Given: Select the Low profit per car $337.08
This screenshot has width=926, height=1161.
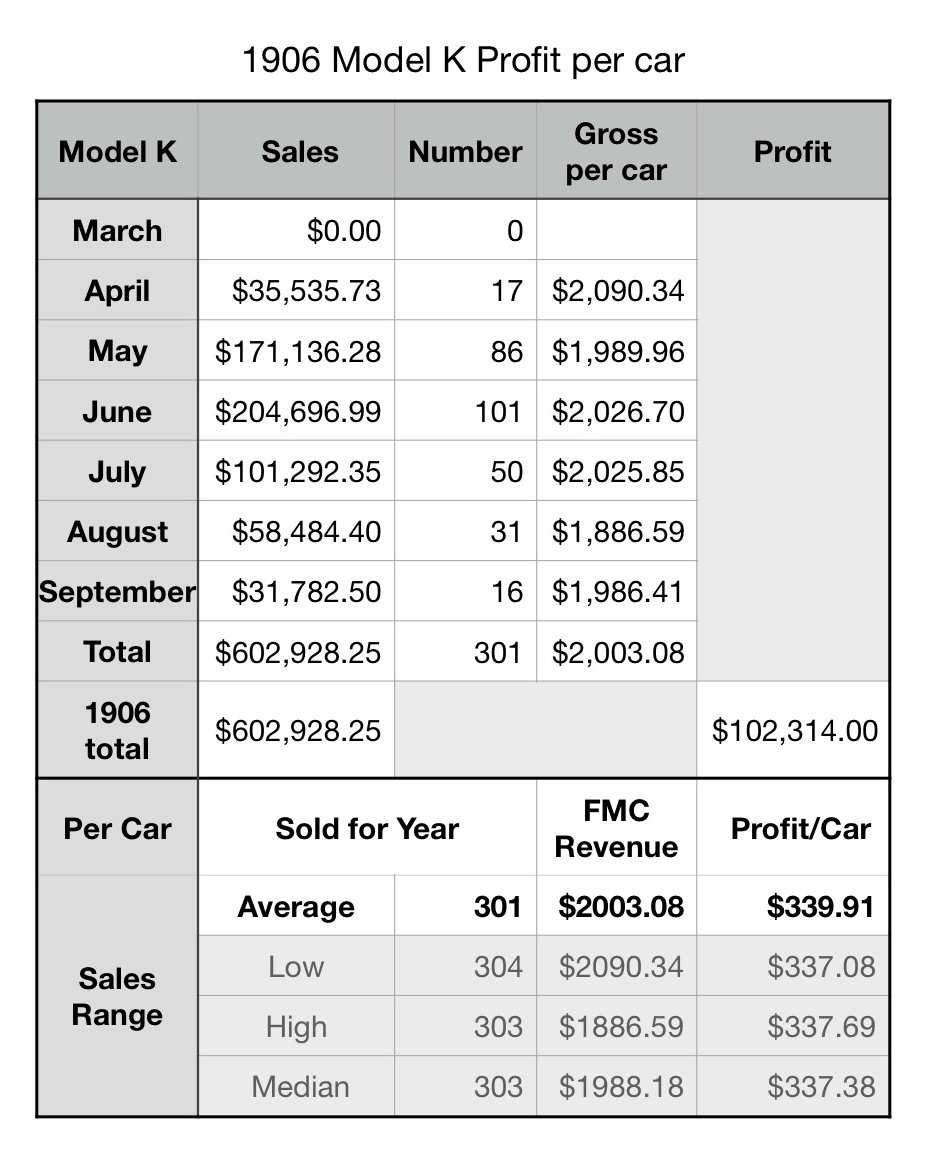Looking at the screenshot, I should coord(821,967).
